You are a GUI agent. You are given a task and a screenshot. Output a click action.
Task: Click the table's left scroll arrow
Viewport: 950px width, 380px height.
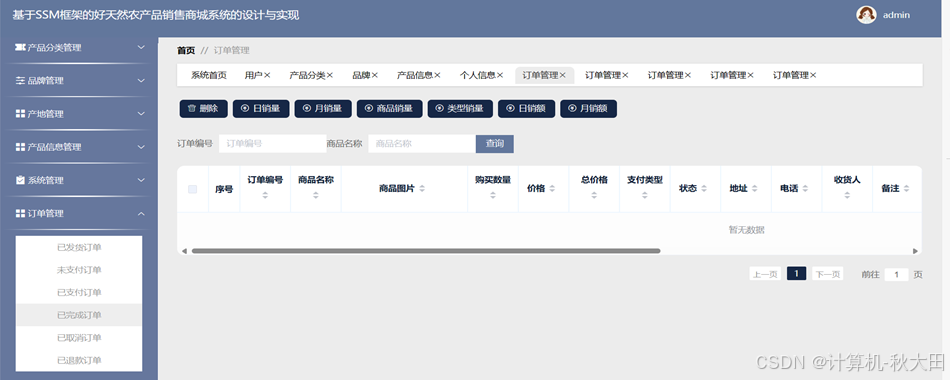(184, 251)
